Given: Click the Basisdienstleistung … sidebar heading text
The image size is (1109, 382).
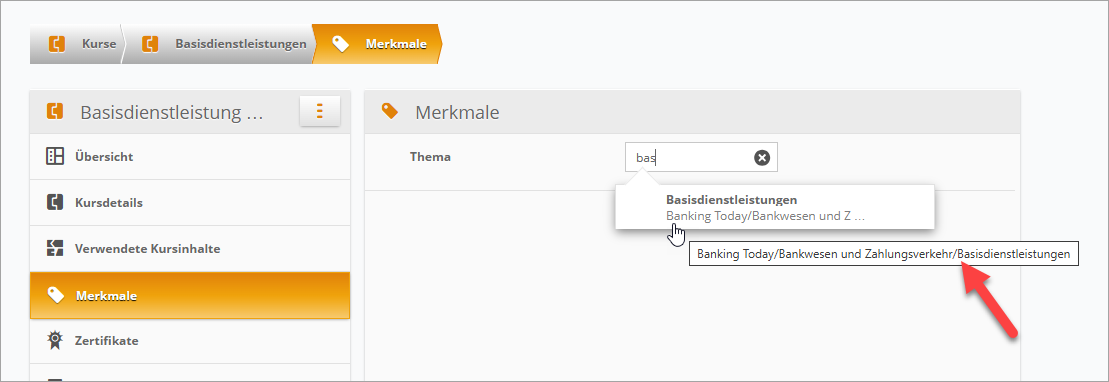Looking at the screenshot, I should point(172,112).
